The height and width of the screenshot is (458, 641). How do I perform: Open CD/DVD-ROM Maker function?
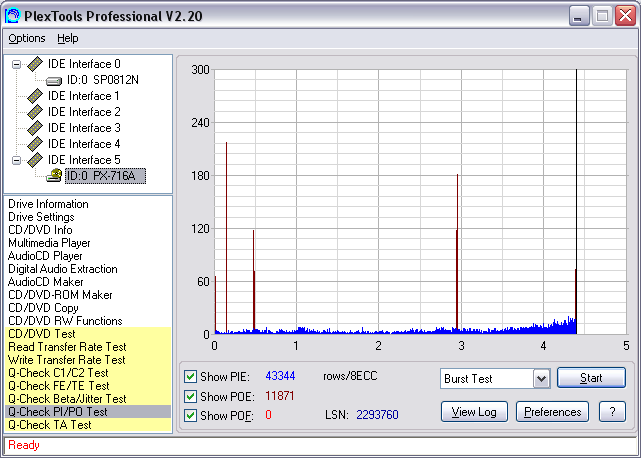pos(60,295)
